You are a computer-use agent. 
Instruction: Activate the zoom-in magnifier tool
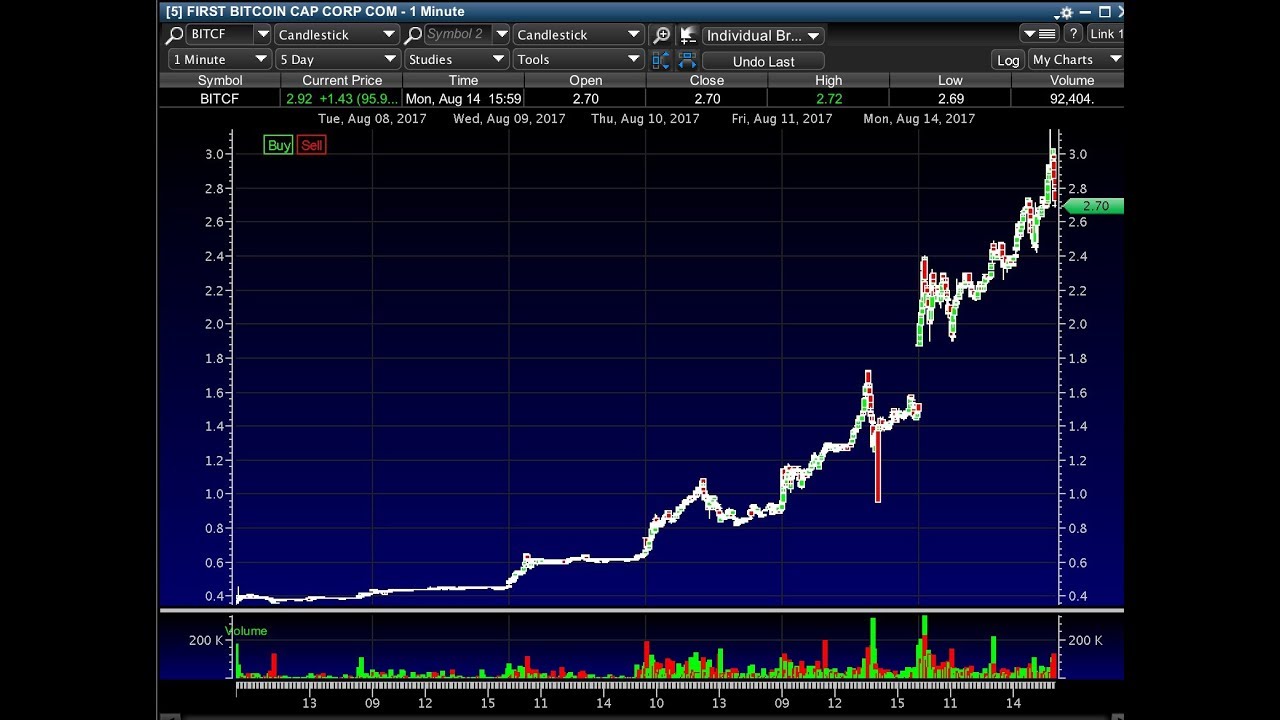661,35
